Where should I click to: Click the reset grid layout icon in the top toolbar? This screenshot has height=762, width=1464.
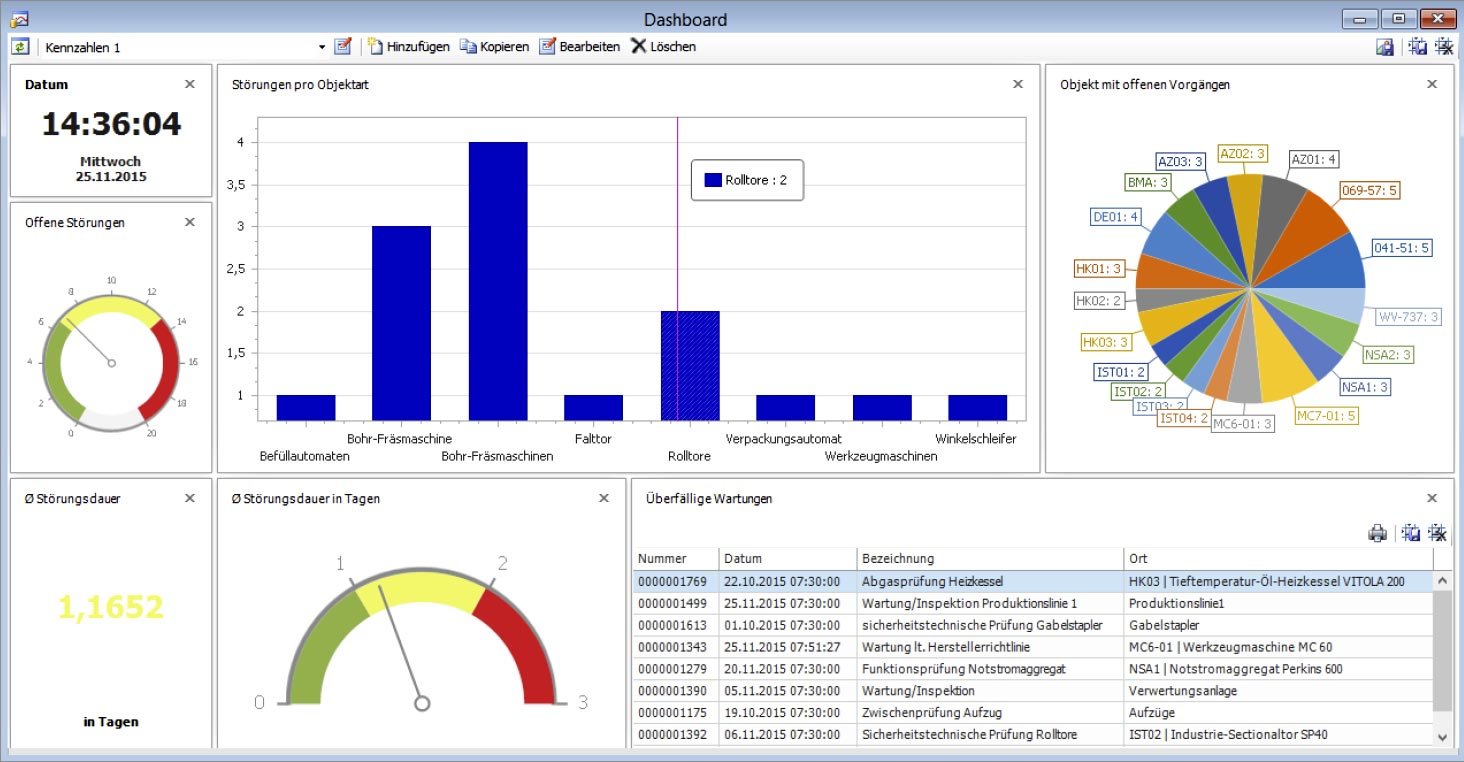tap(1444, 46)
